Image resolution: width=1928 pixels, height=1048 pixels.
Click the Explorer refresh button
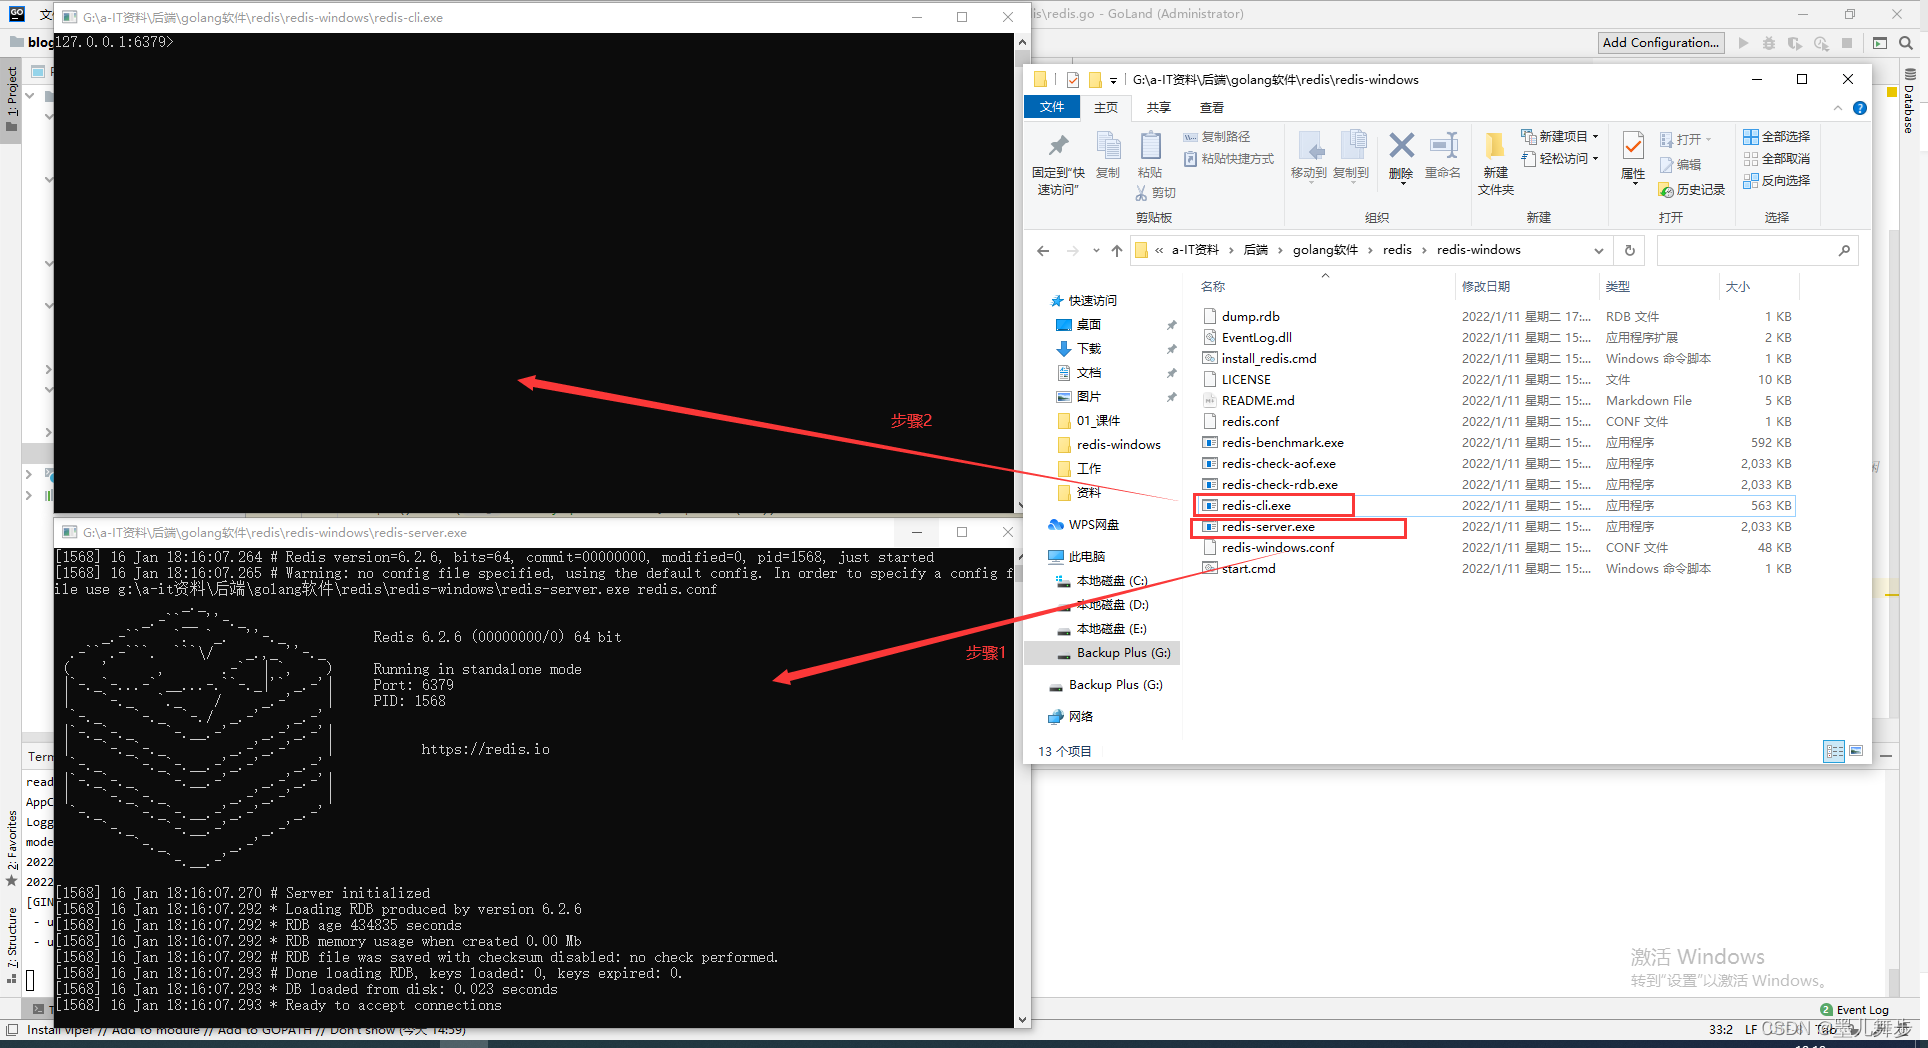click(x=1630, y=251)
